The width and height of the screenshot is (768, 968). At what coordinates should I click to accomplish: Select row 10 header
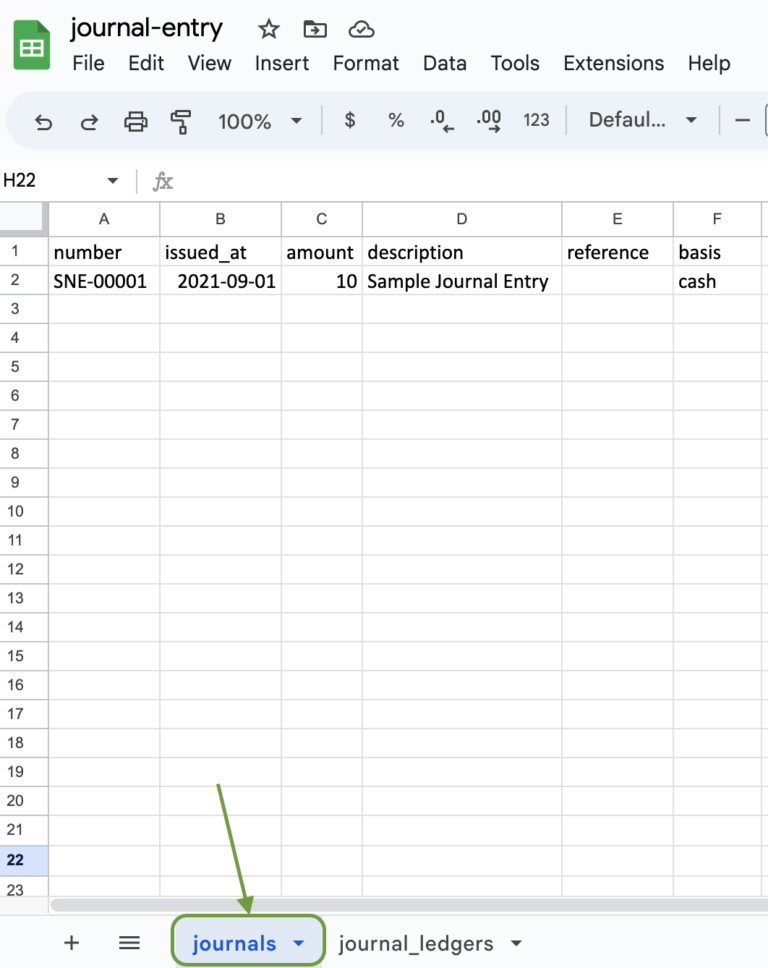point(23,511)
